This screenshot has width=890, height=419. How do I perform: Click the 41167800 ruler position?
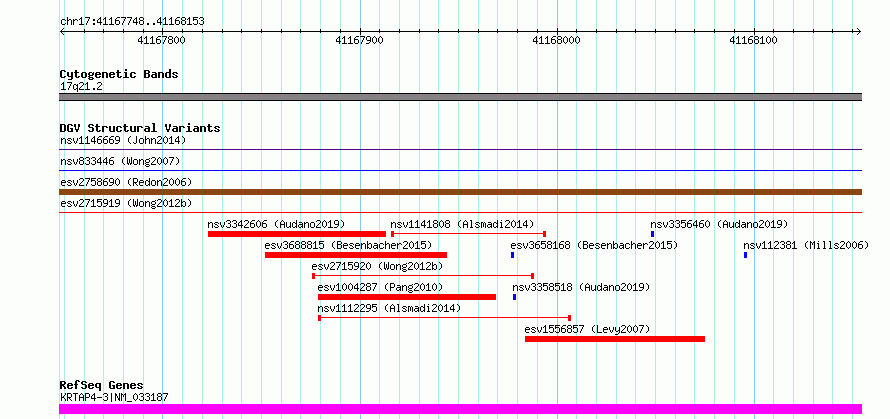pos(162,40)
